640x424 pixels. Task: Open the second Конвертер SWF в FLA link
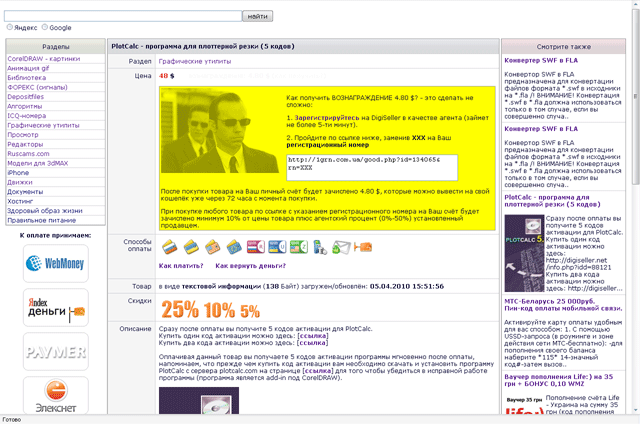tap(541, 129)
